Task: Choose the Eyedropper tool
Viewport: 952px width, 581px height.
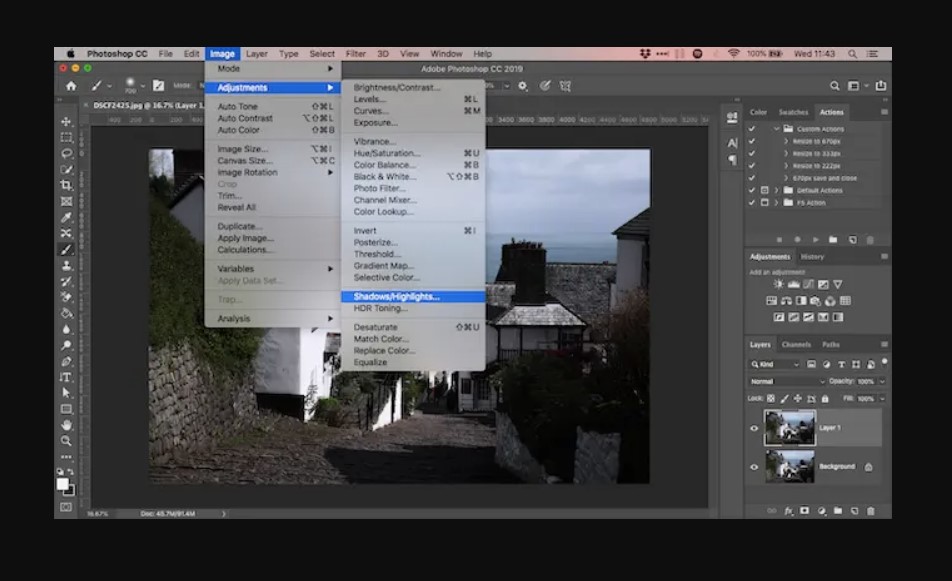Action: (x=67, y=217)
